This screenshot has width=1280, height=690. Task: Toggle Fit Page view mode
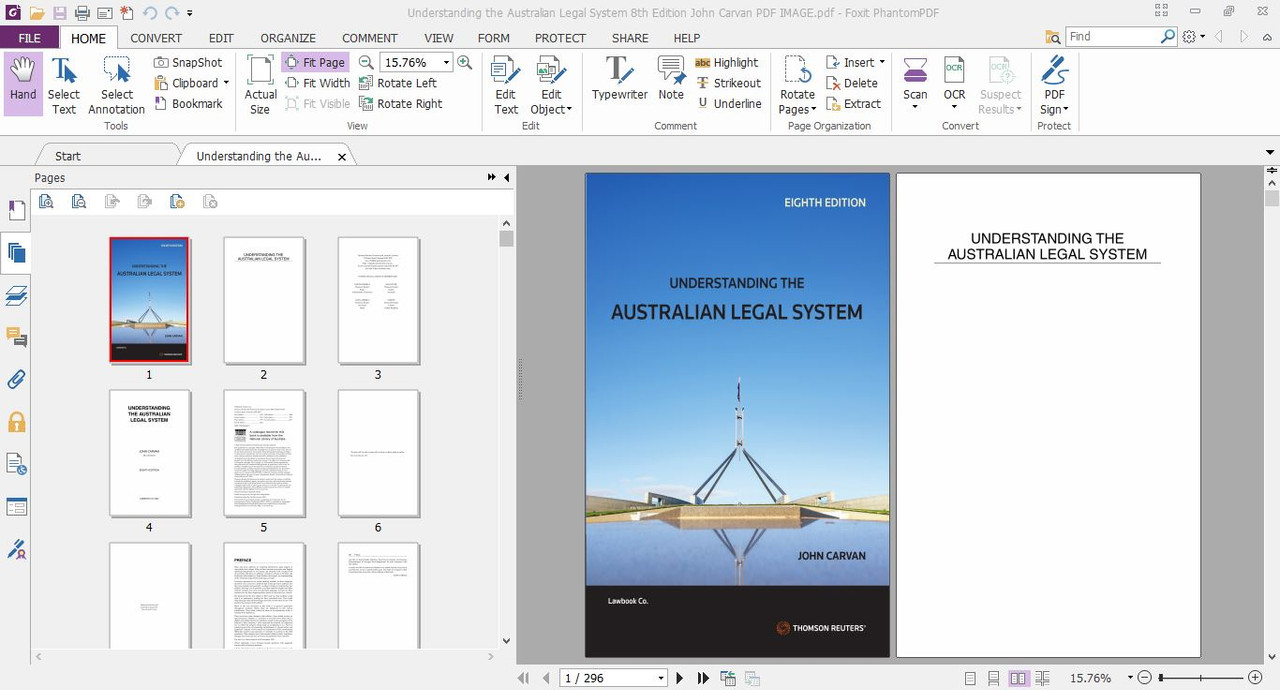(x=315, y=62)
